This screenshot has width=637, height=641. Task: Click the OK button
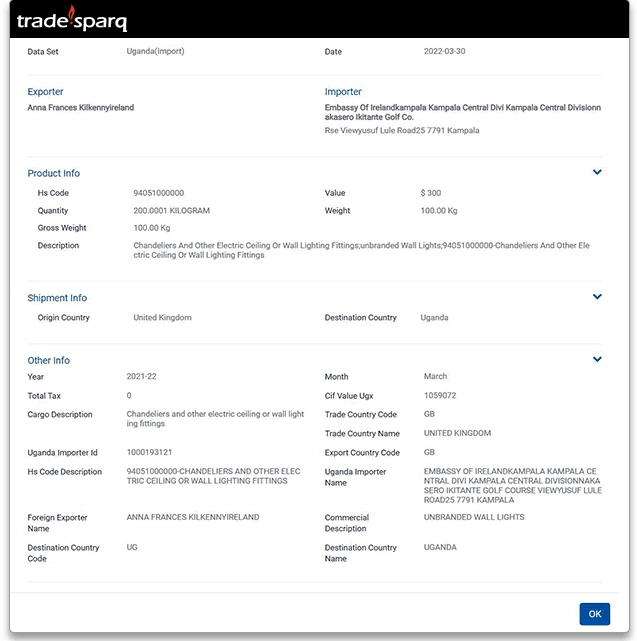tap(594, 614)
